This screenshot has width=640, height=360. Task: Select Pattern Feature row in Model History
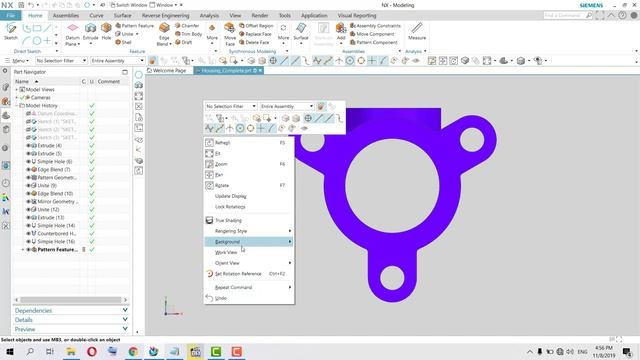(57, 249)
